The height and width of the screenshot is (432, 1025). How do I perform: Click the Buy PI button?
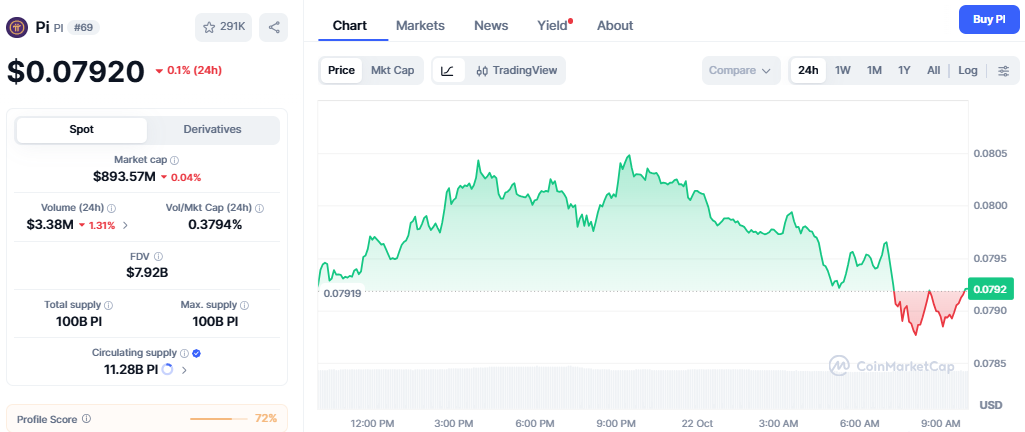point(989,19)
